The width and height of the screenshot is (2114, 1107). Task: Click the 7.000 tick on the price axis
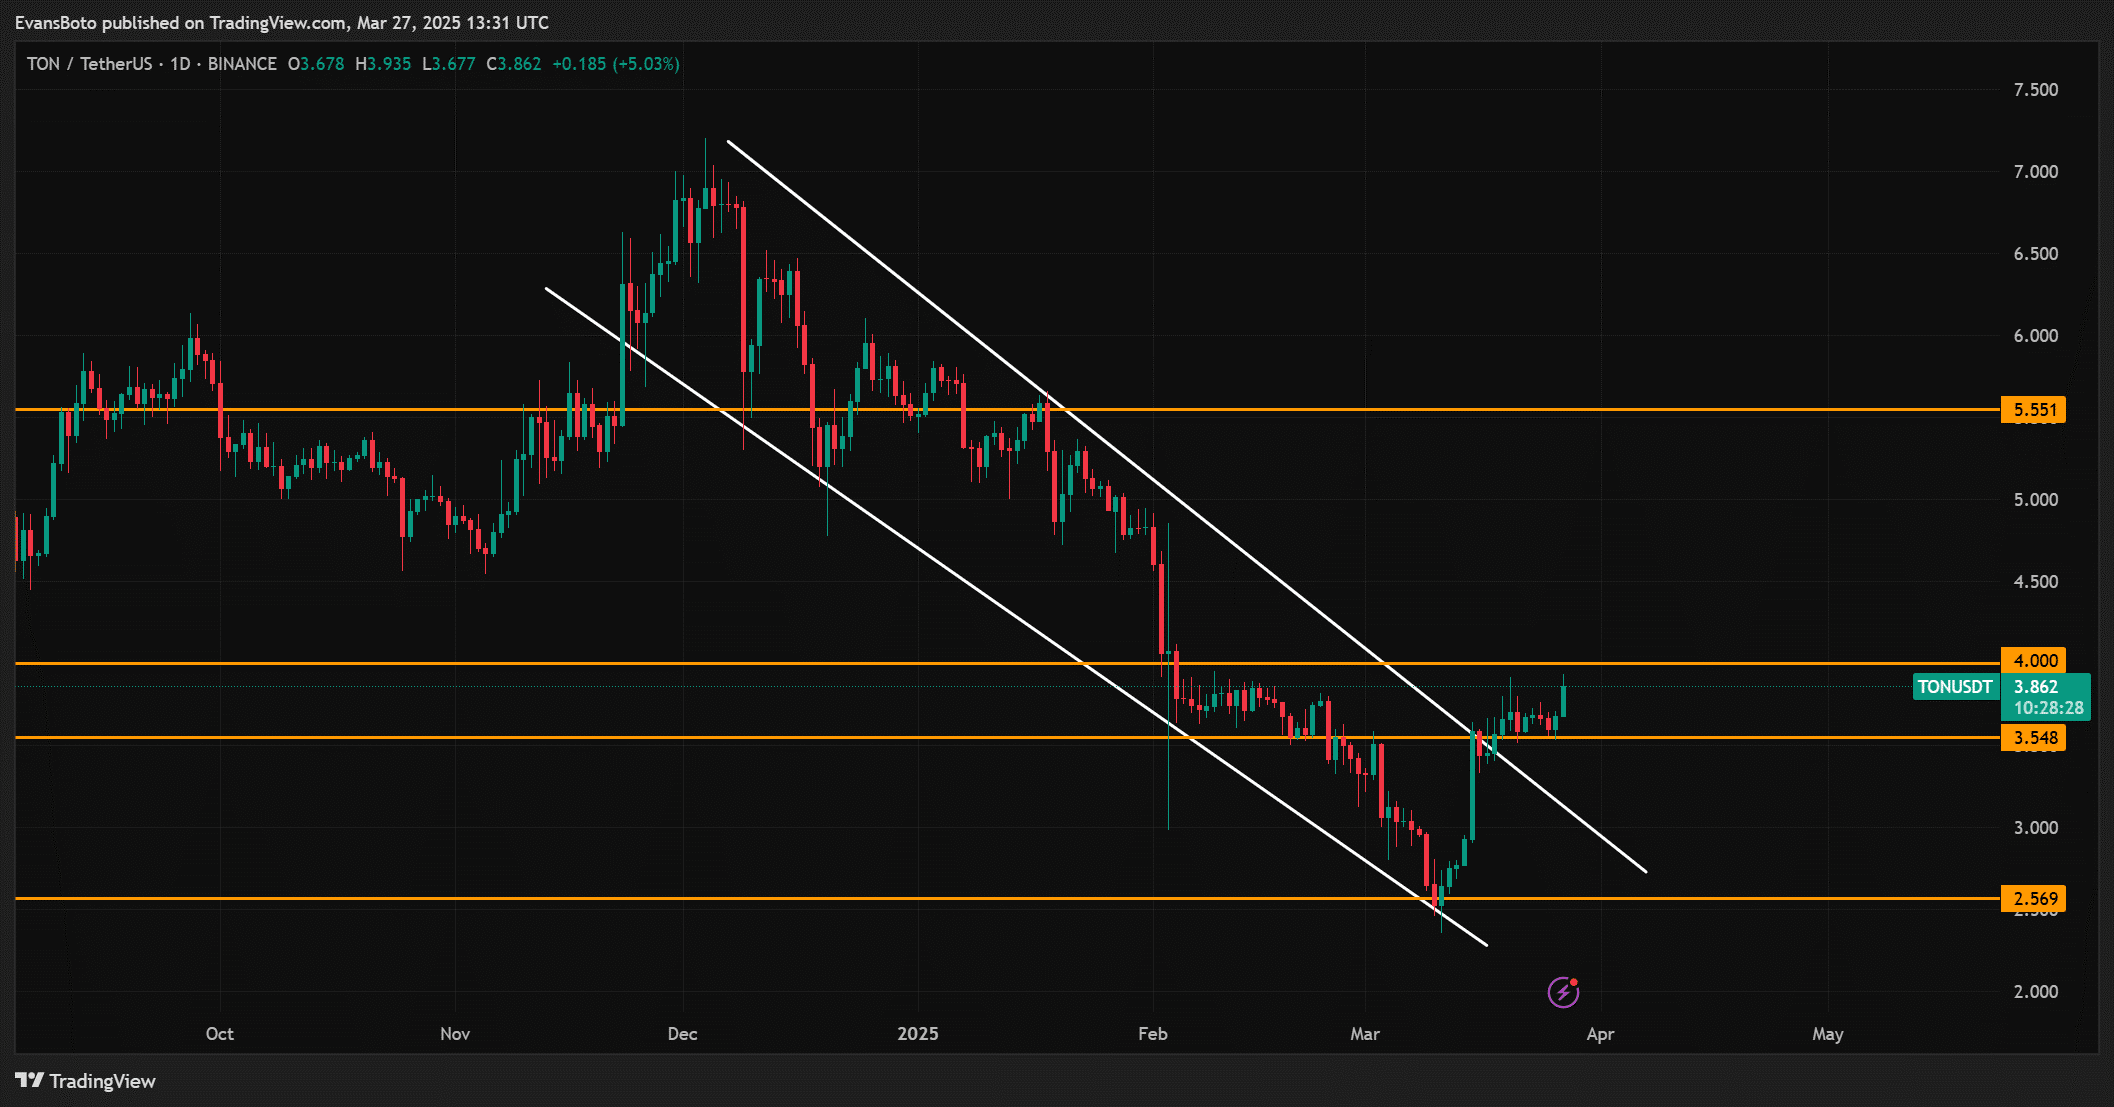2035,172
